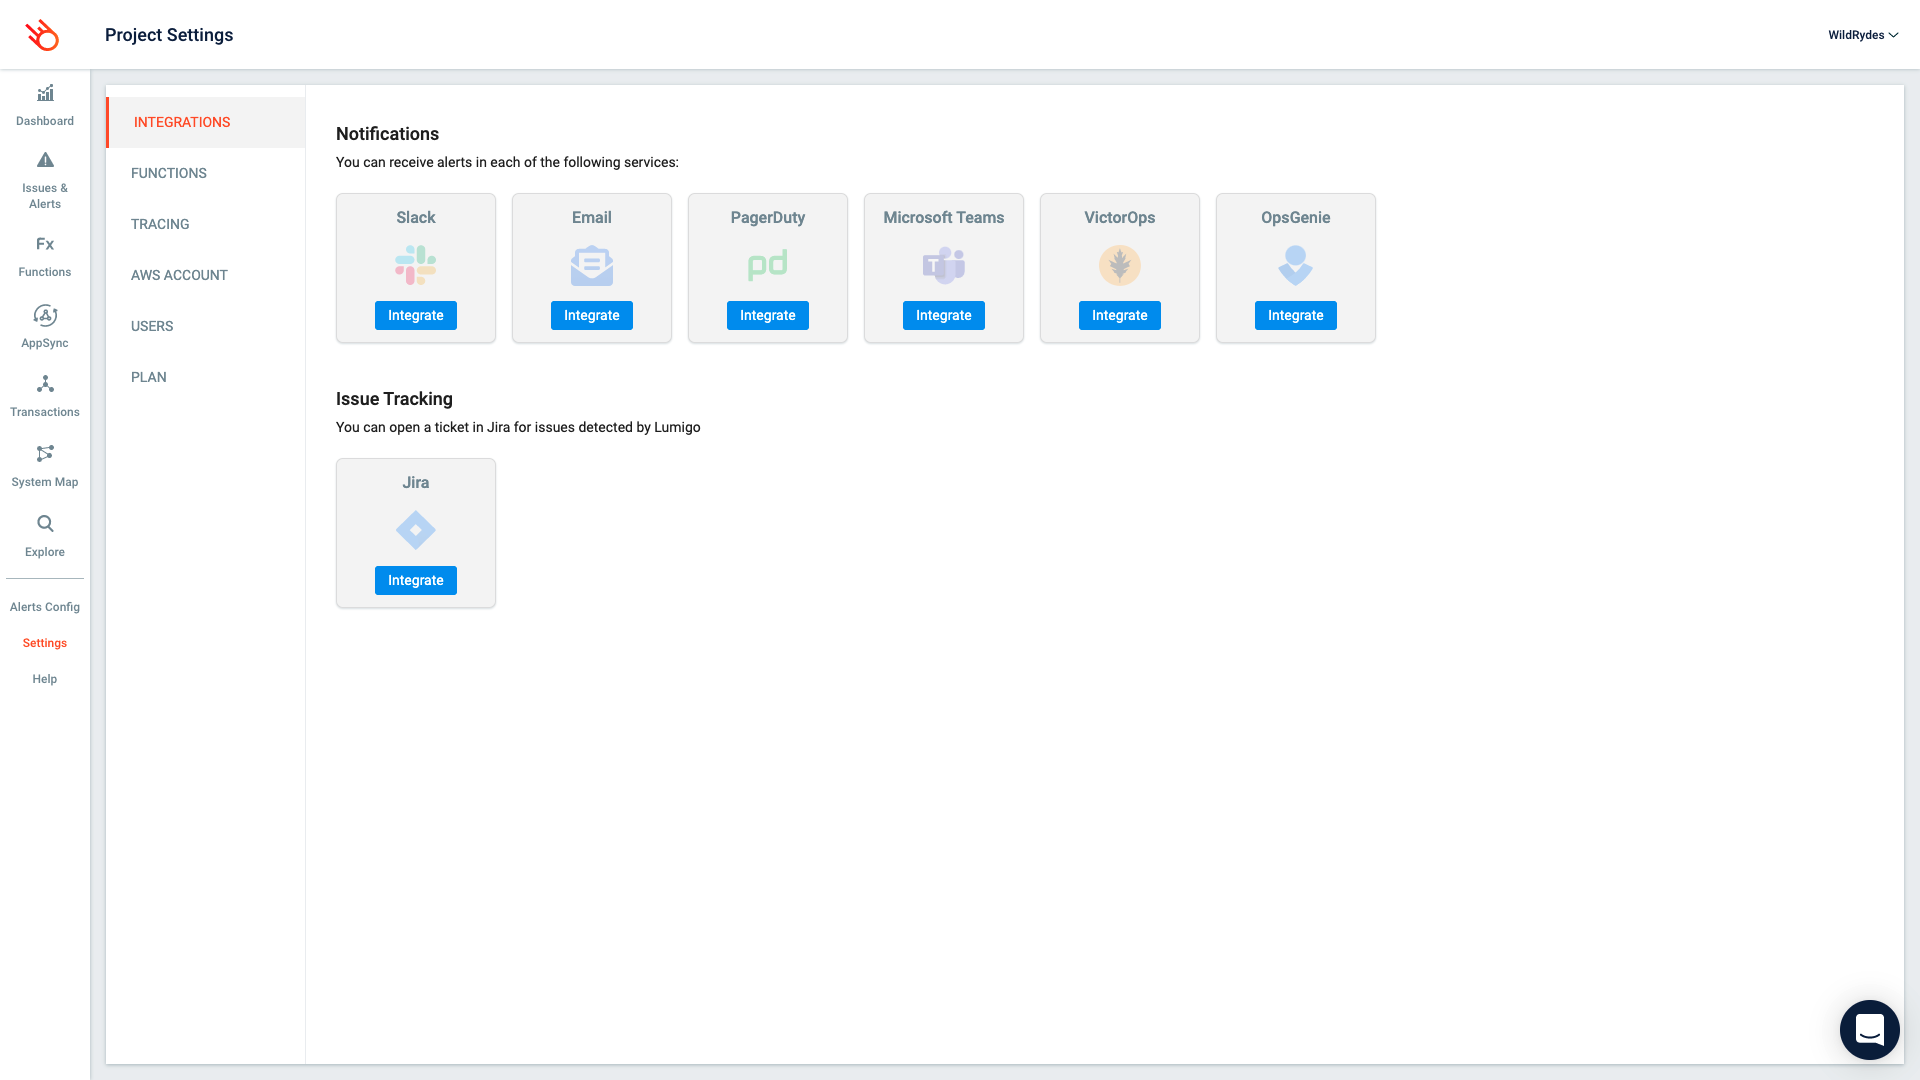This screenshot has height=1080, width=1920.
Task: Click the Lumigo logo icon
Action: pos(42,35)
